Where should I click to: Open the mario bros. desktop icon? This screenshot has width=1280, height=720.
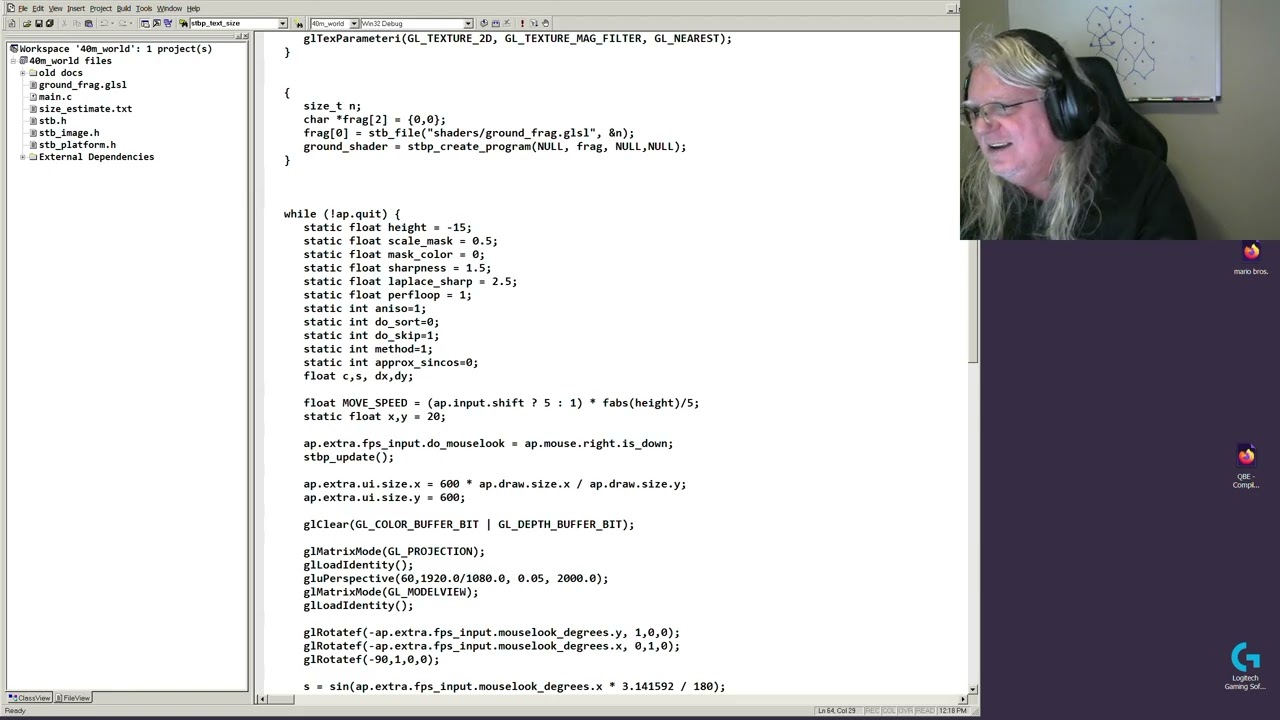coord(1251,258)
